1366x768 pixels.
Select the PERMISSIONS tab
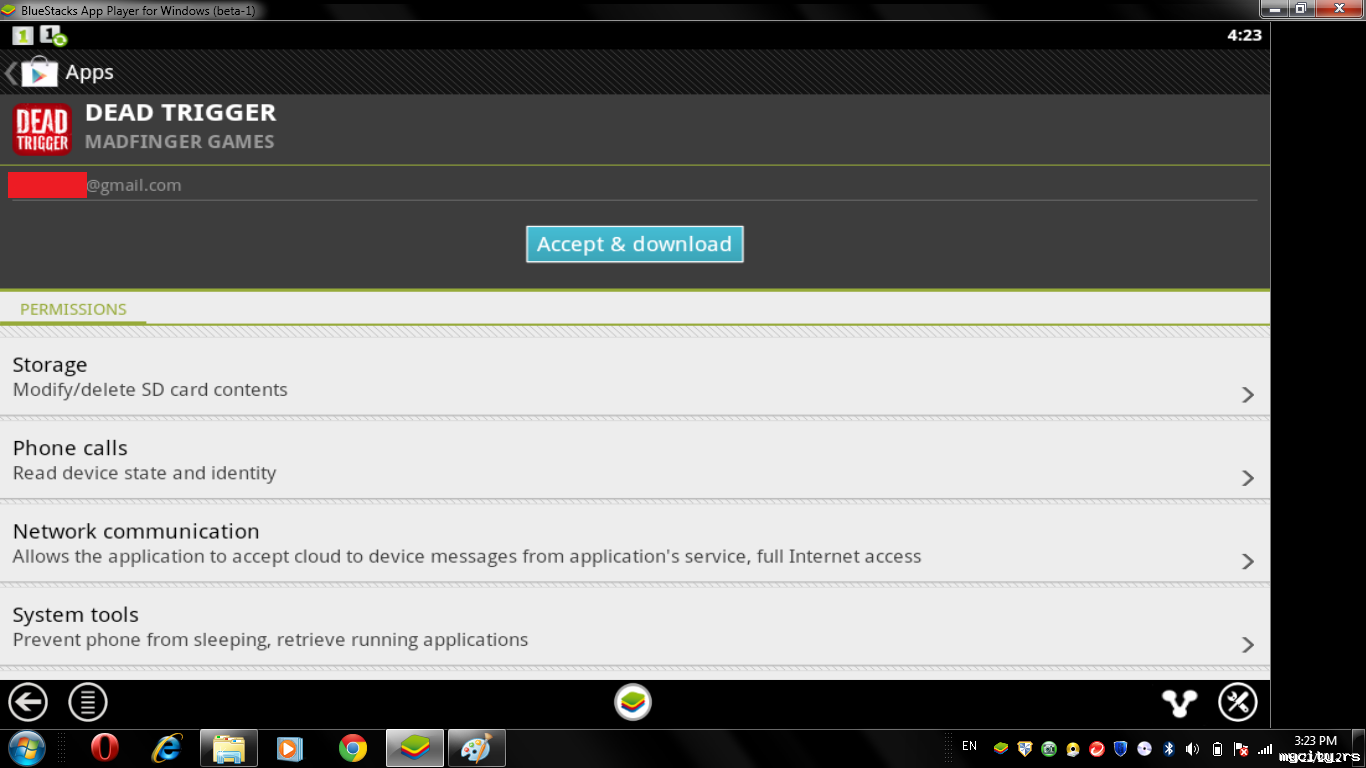tap(73, 309)
